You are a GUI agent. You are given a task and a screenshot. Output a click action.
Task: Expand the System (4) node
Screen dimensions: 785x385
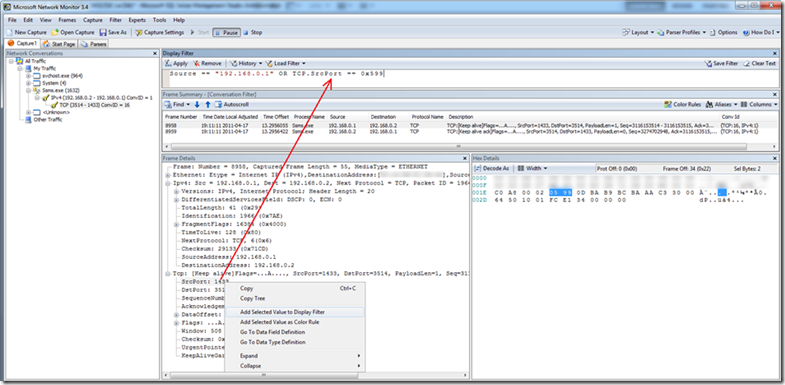[x=29, y=83]
